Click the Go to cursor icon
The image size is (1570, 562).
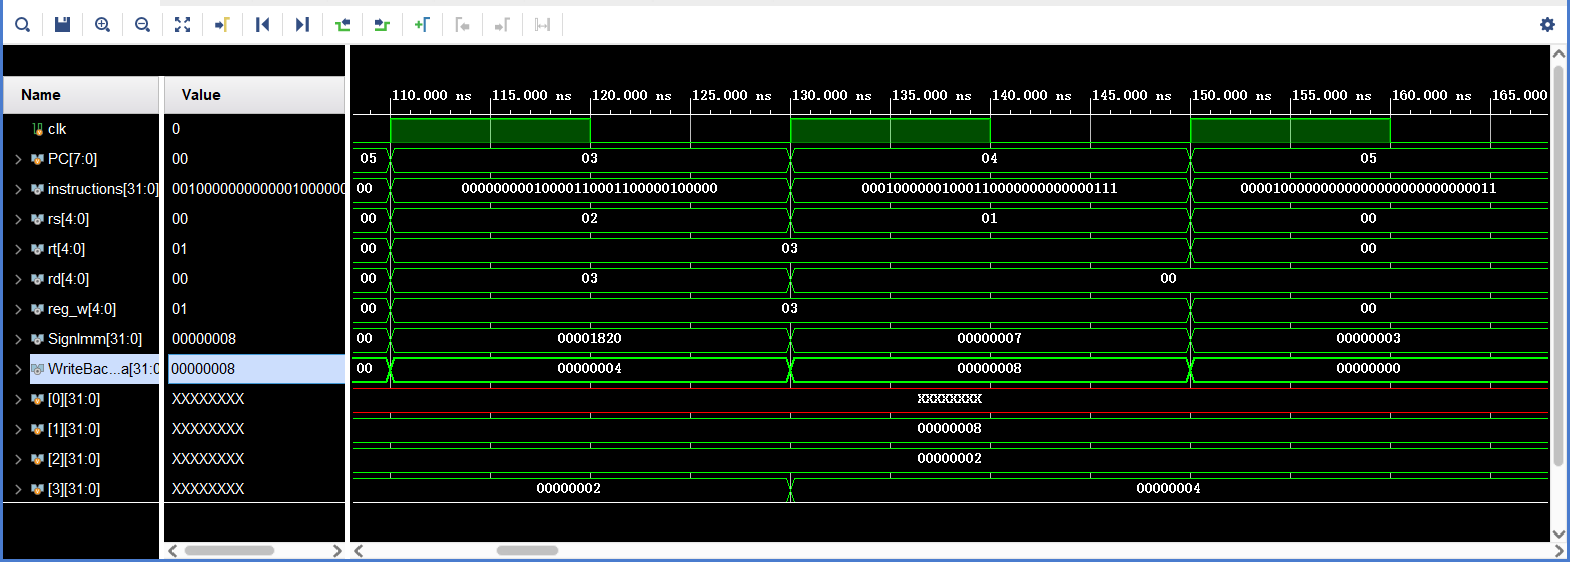[222, 24]
